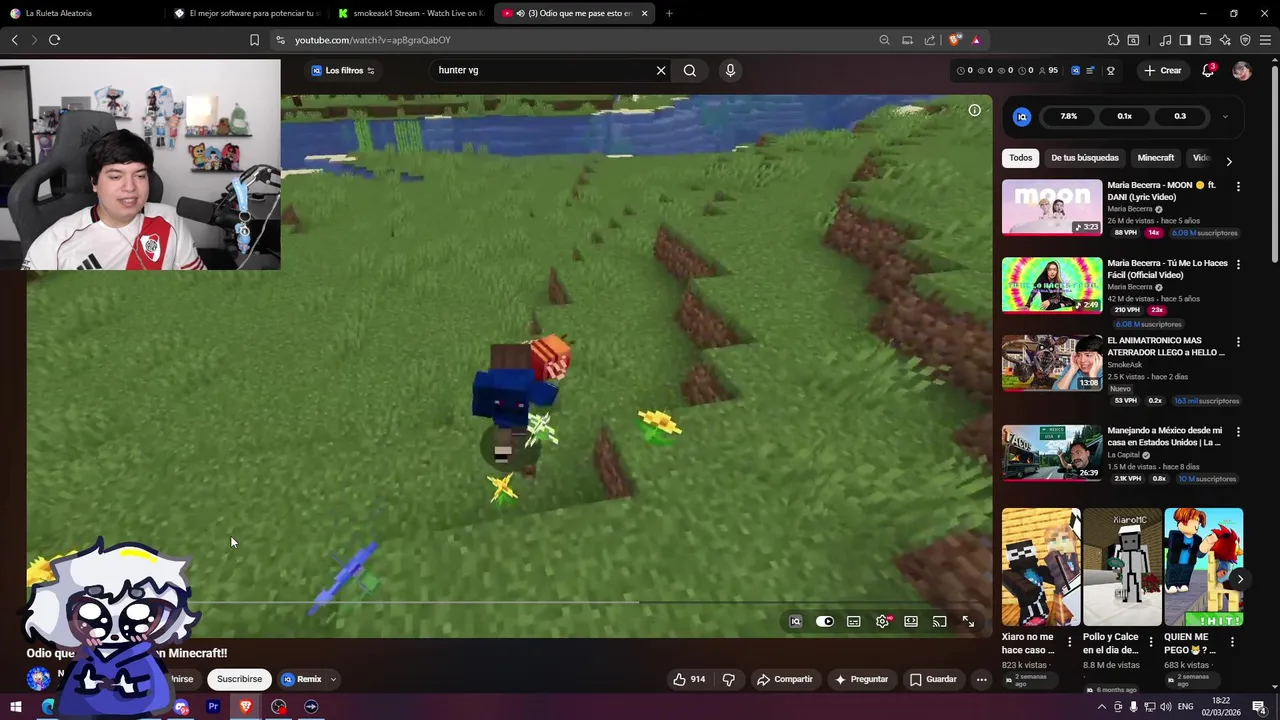Go back to the previous page in the browser
This screenshot has height=720, width=1280.
point(15,40)
